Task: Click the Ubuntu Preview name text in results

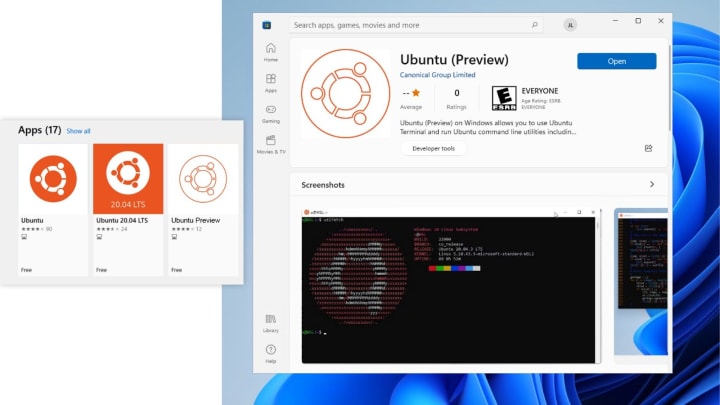Action: coord(196,220)
